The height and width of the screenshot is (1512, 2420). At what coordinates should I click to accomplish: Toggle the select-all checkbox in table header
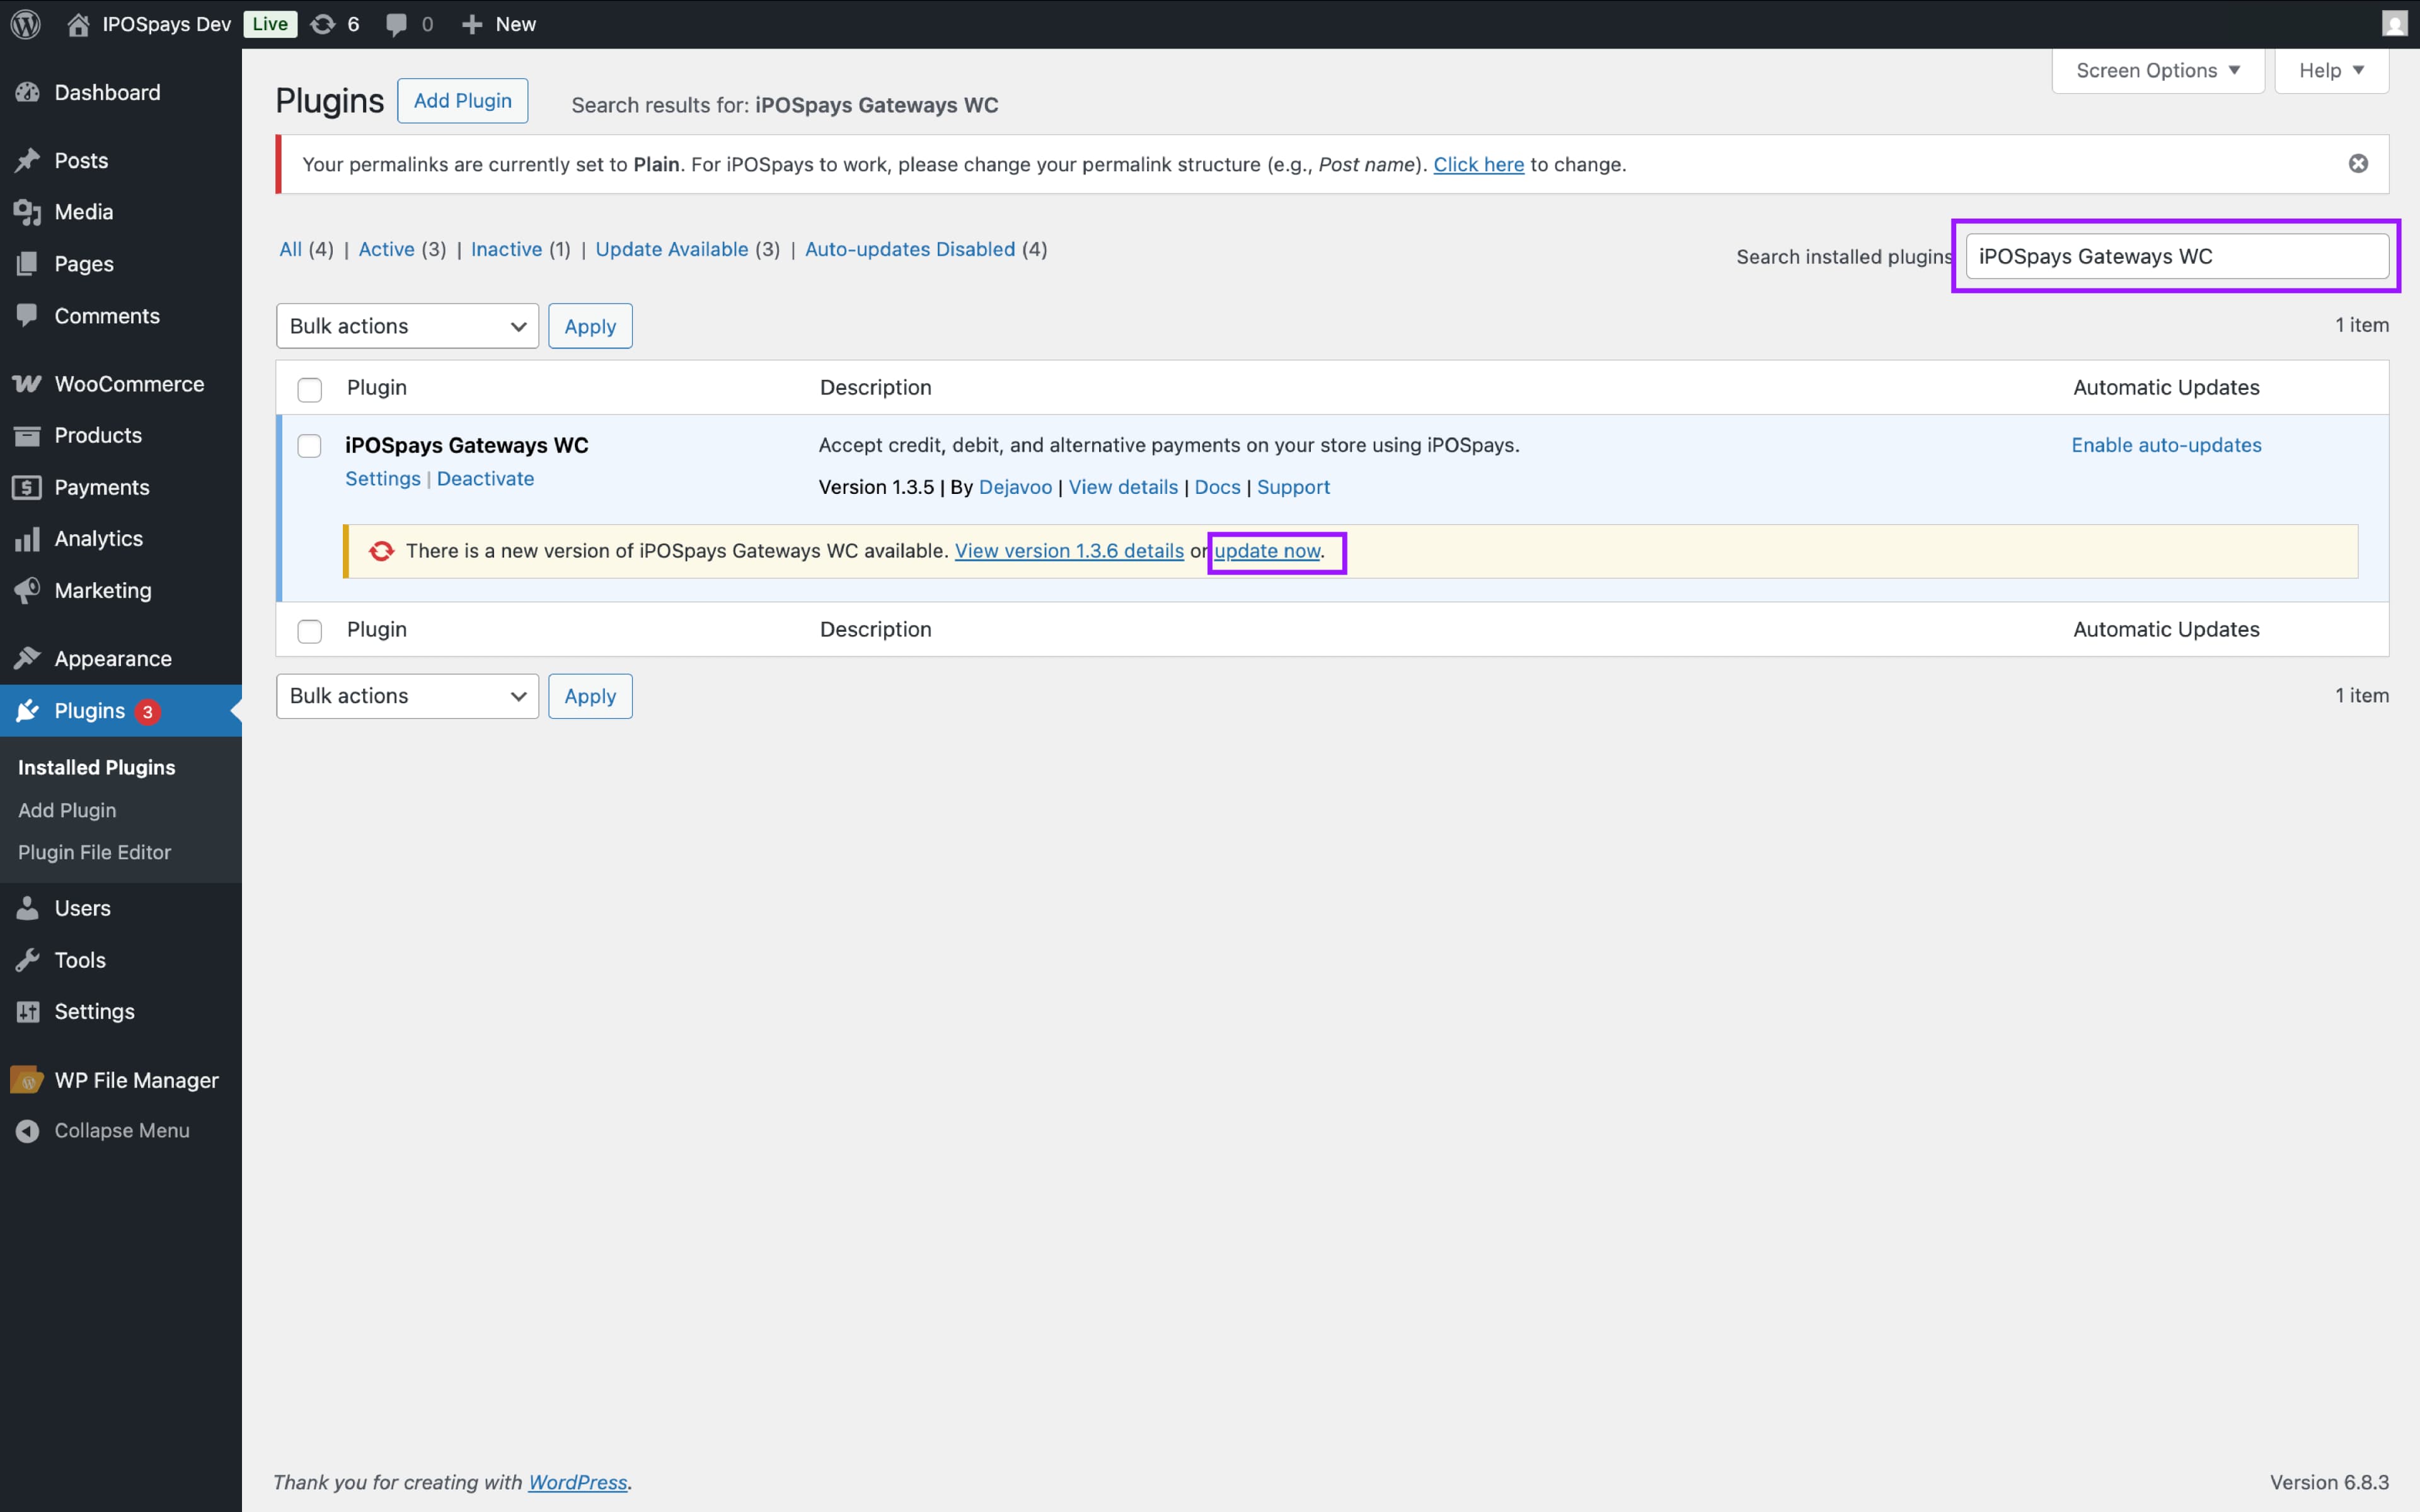pyautogui.click(x=310, y=389)
